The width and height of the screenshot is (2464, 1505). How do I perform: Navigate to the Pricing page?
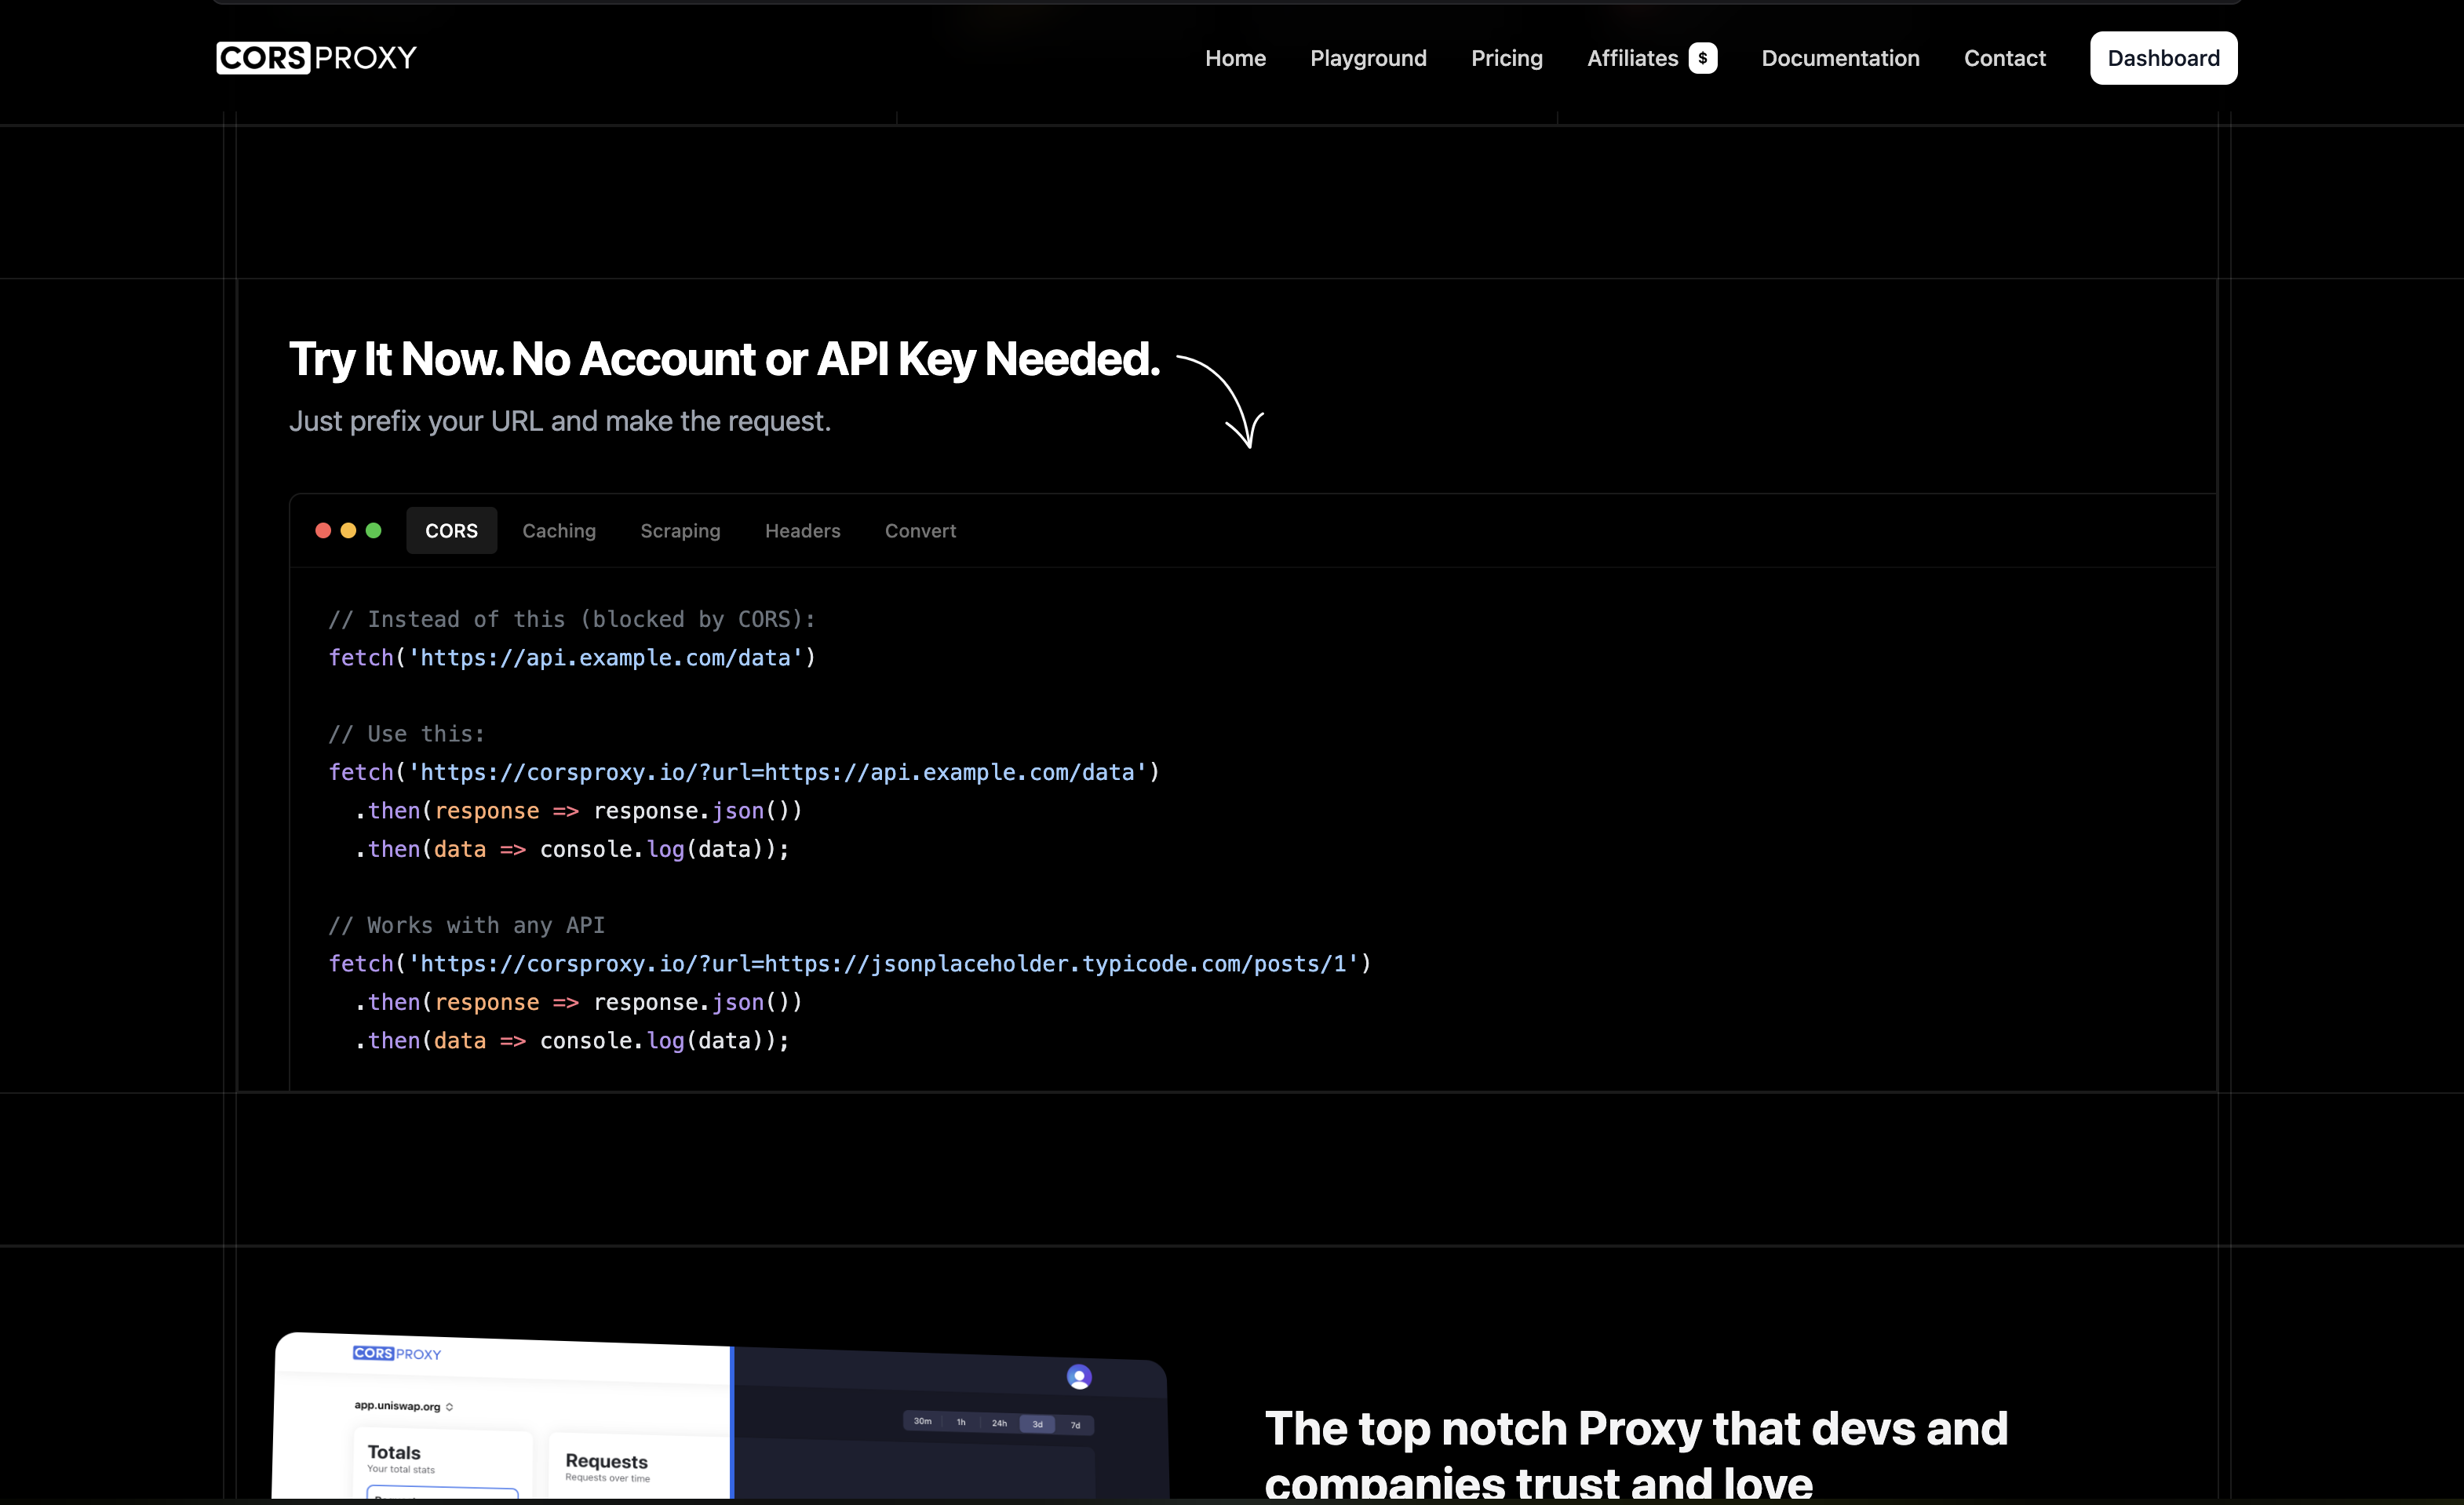(x=1506, y=57)
